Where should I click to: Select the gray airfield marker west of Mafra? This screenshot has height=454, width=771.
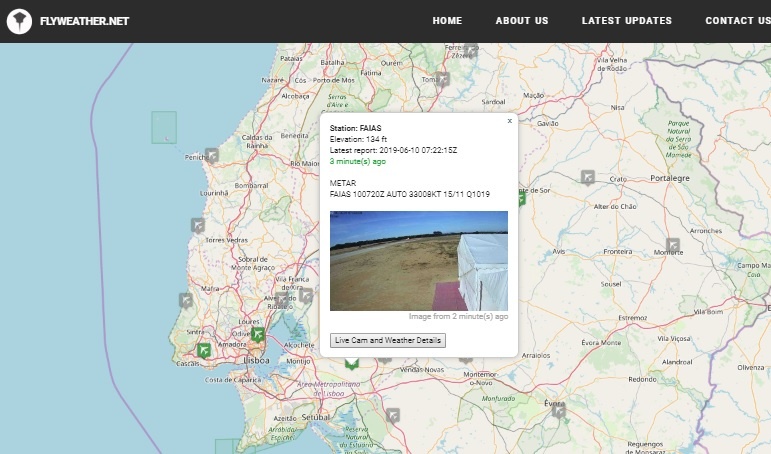point(185,300)
